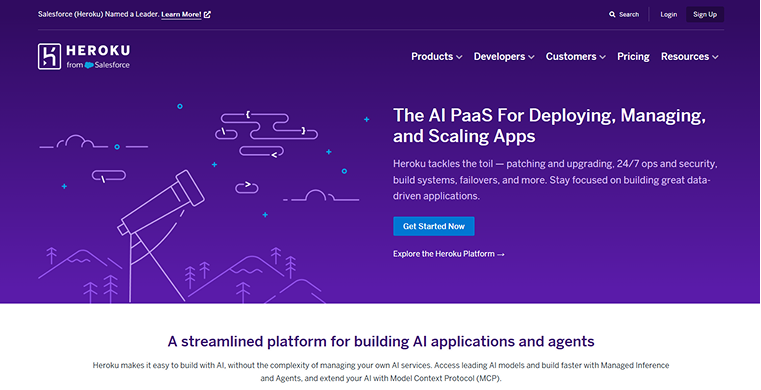
Task: Open the Search field in header
Action: coord(624,15)
